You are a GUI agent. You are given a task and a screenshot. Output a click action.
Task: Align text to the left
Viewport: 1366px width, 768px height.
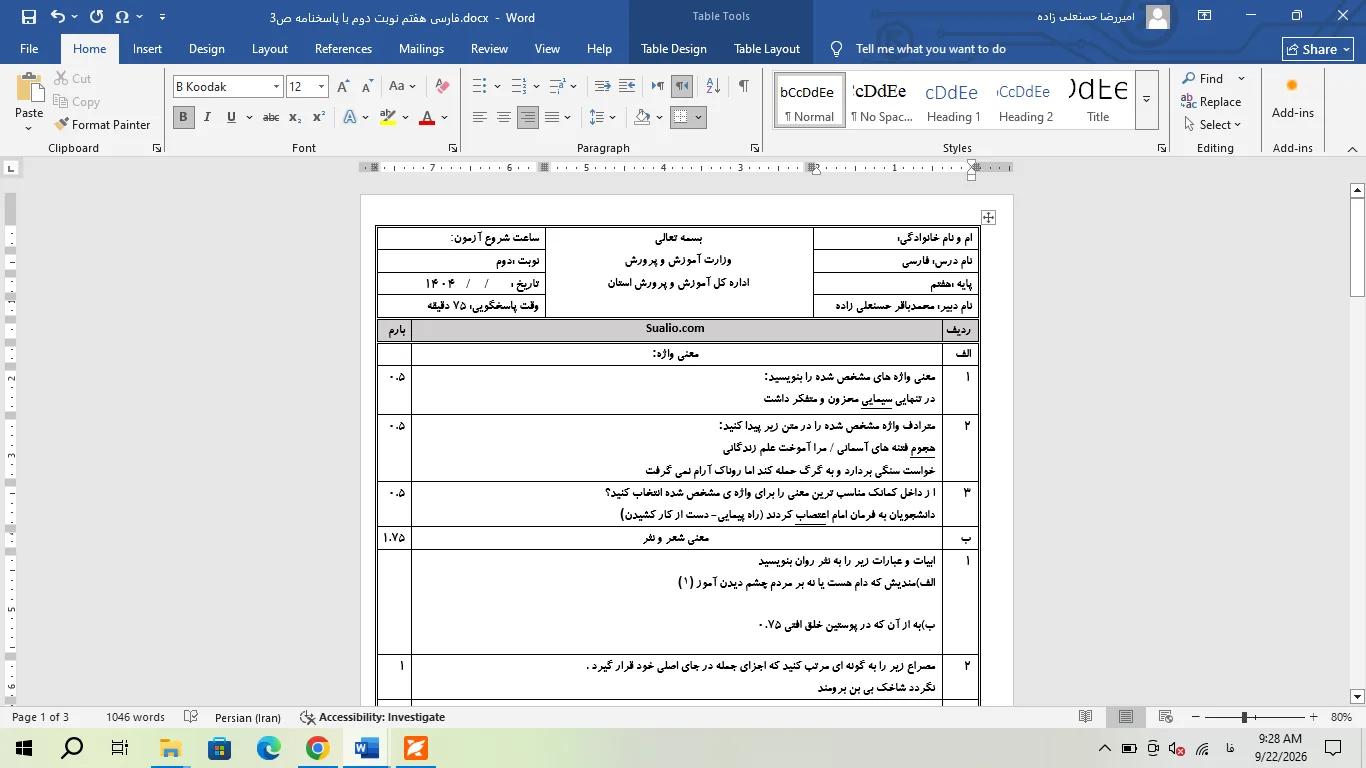[480, 117]
